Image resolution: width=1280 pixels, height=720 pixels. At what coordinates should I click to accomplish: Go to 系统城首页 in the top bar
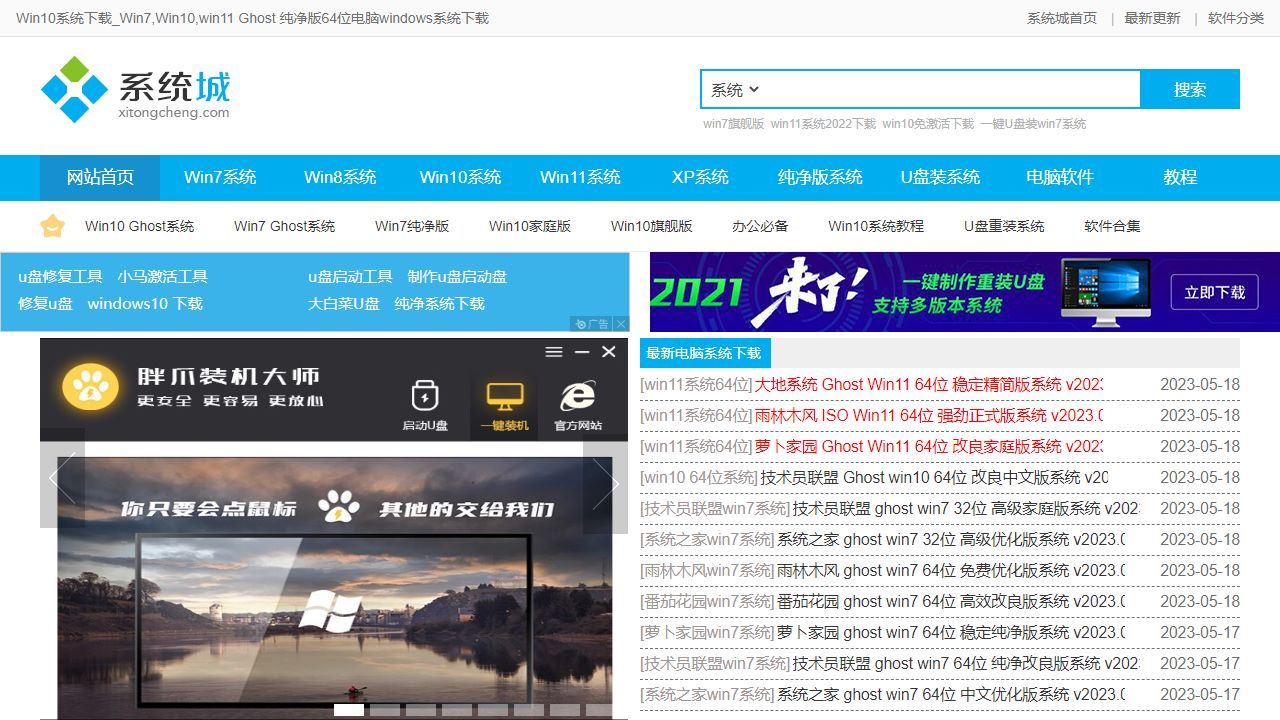[1062, 18]
